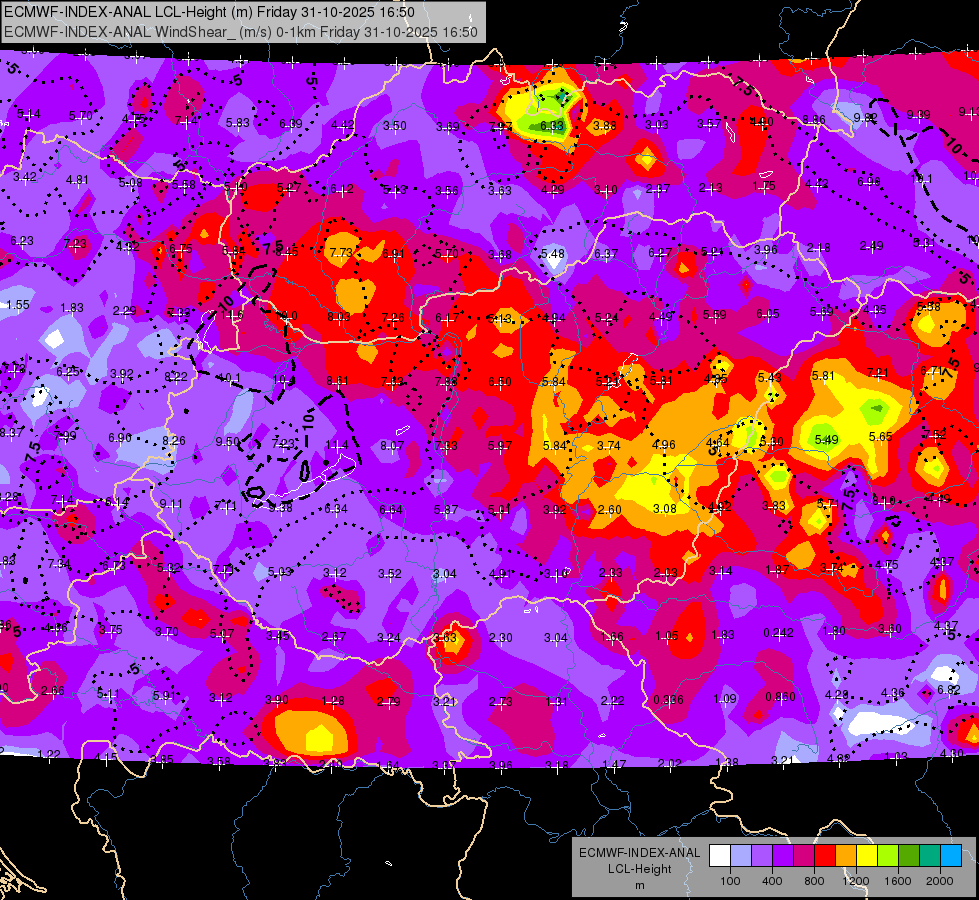979x900 pixels.
Task: Click the grid value "1.28"
Action: (x=333, y=701)
